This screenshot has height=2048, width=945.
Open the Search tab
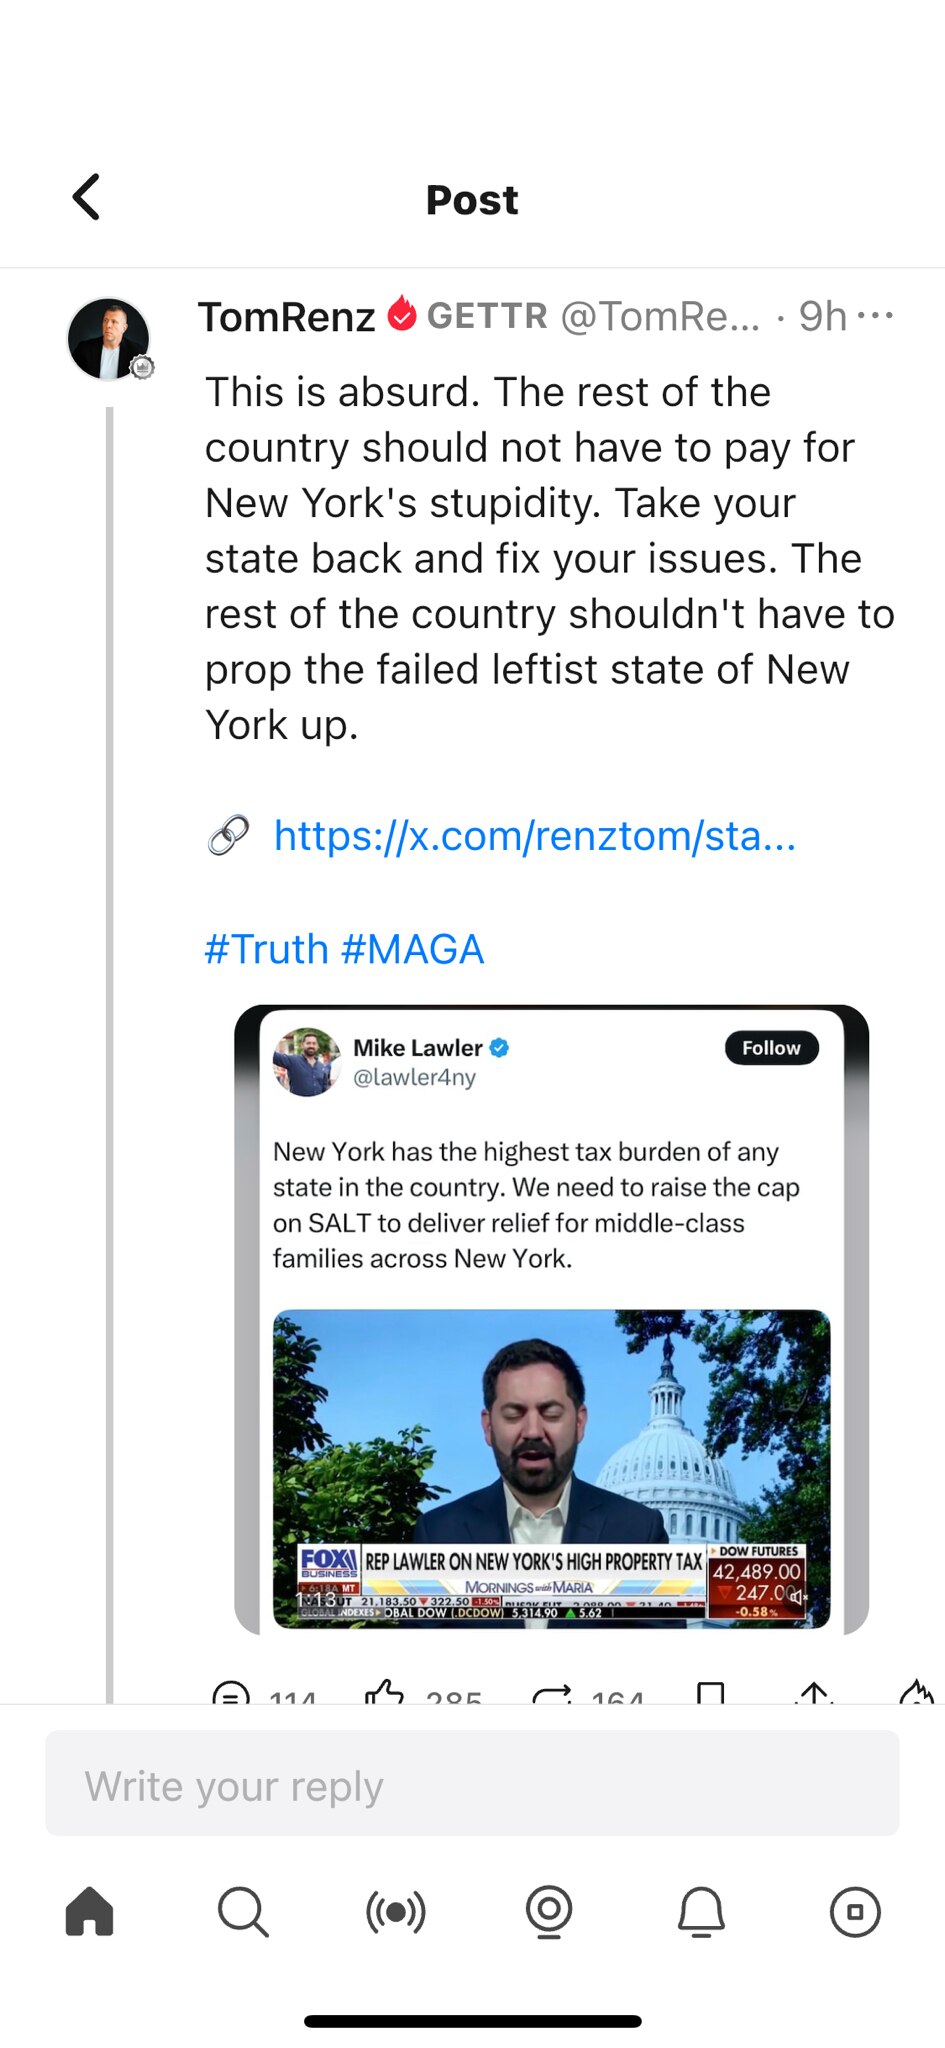click(x=243, y=1912)
